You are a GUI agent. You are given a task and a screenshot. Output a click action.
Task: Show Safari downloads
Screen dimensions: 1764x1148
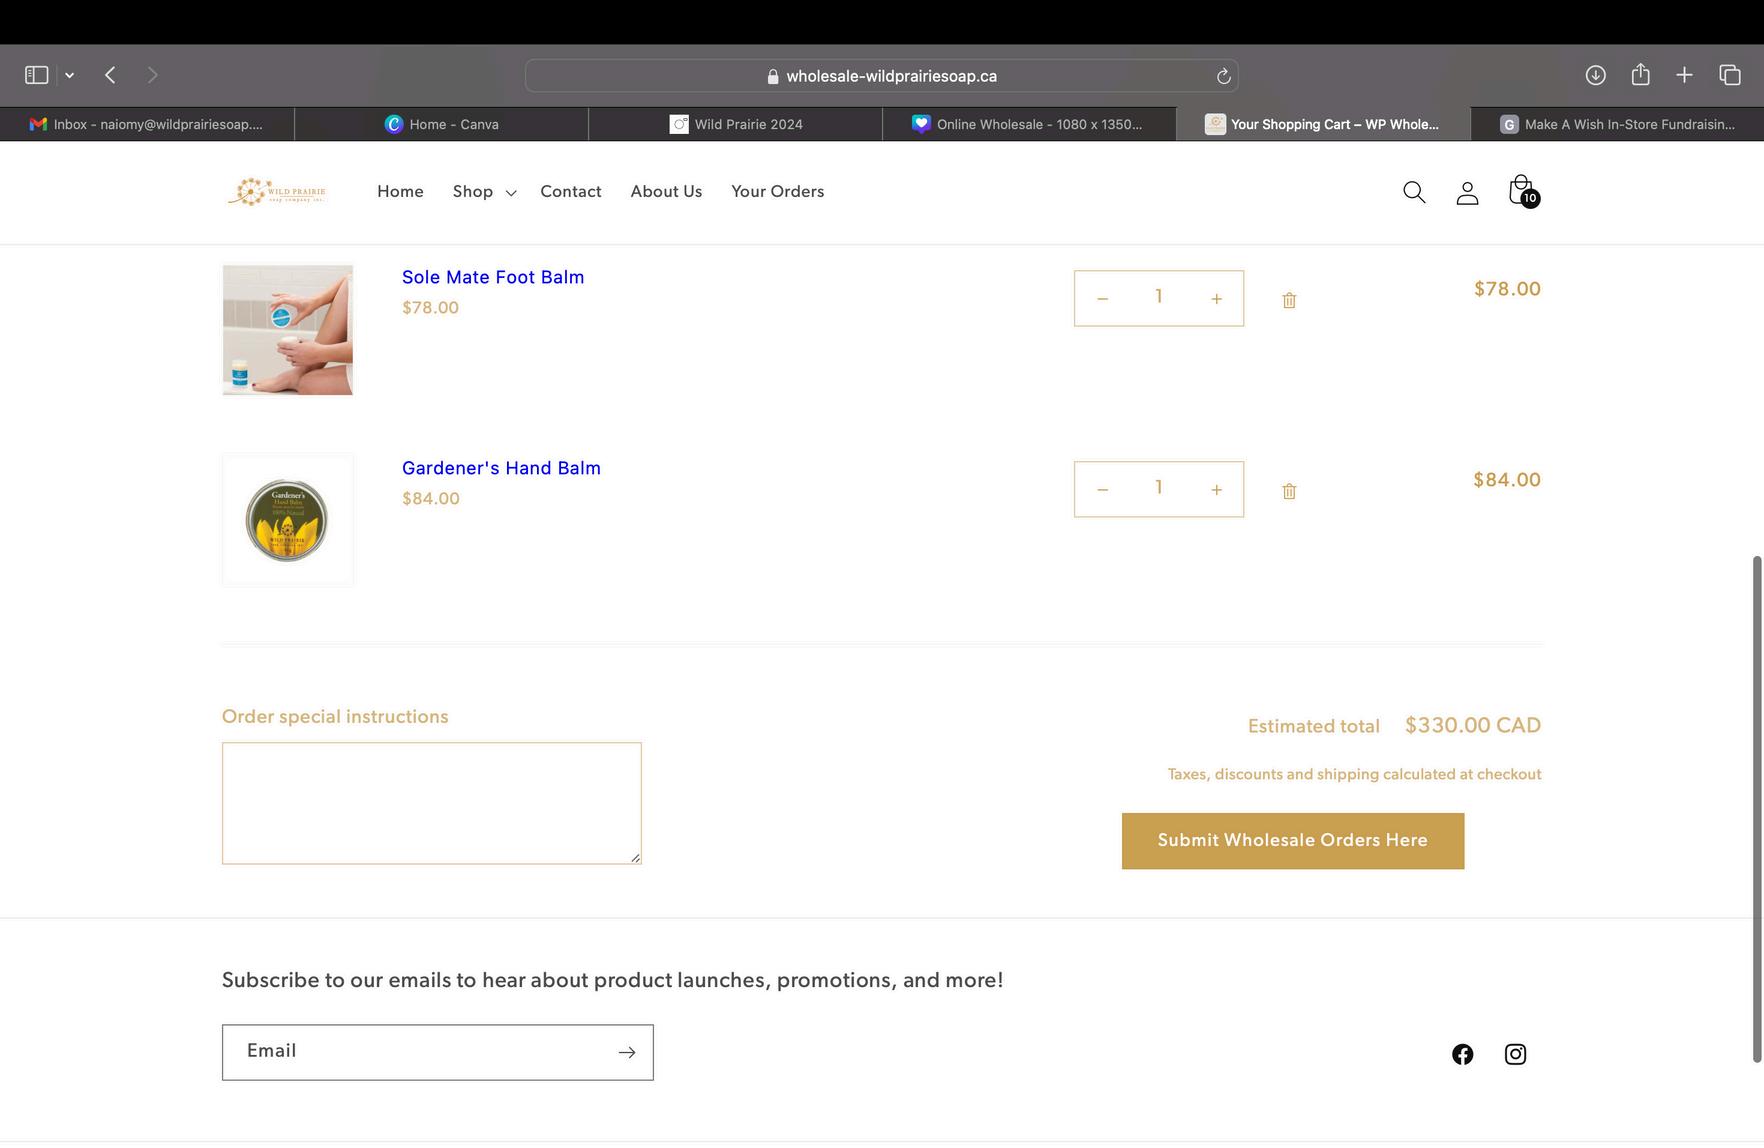(x=1596, y=75)
